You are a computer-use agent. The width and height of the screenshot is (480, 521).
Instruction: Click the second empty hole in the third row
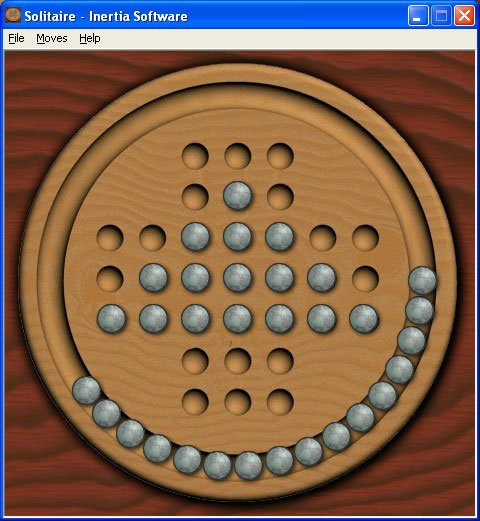[x=152, y=238]
